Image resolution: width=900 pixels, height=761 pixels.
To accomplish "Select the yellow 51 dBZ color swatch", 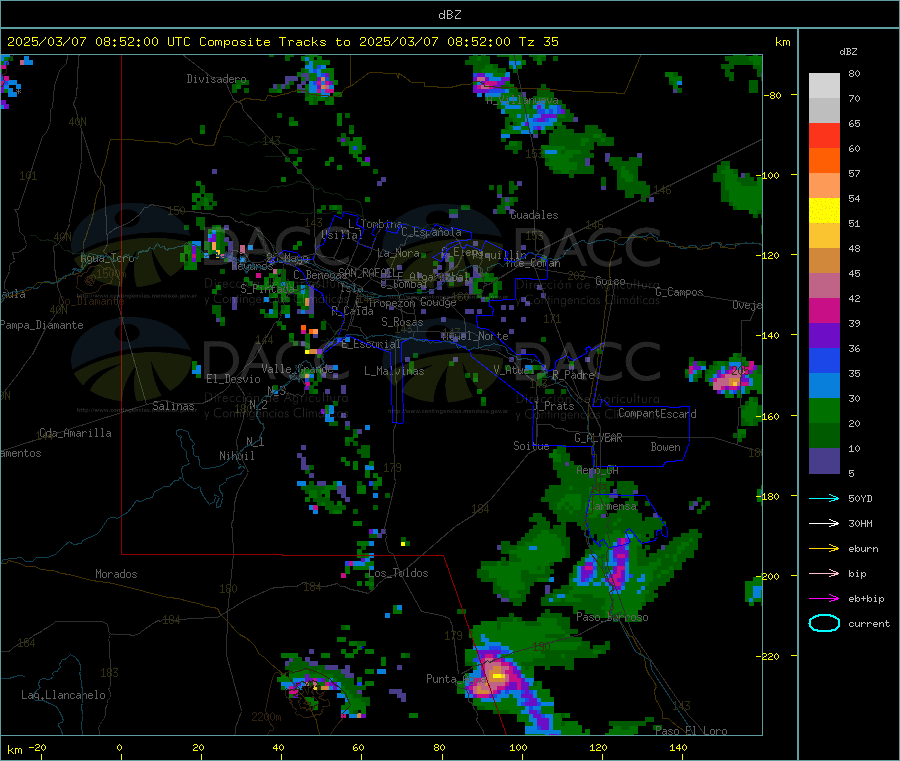I will tap(824, 211).
